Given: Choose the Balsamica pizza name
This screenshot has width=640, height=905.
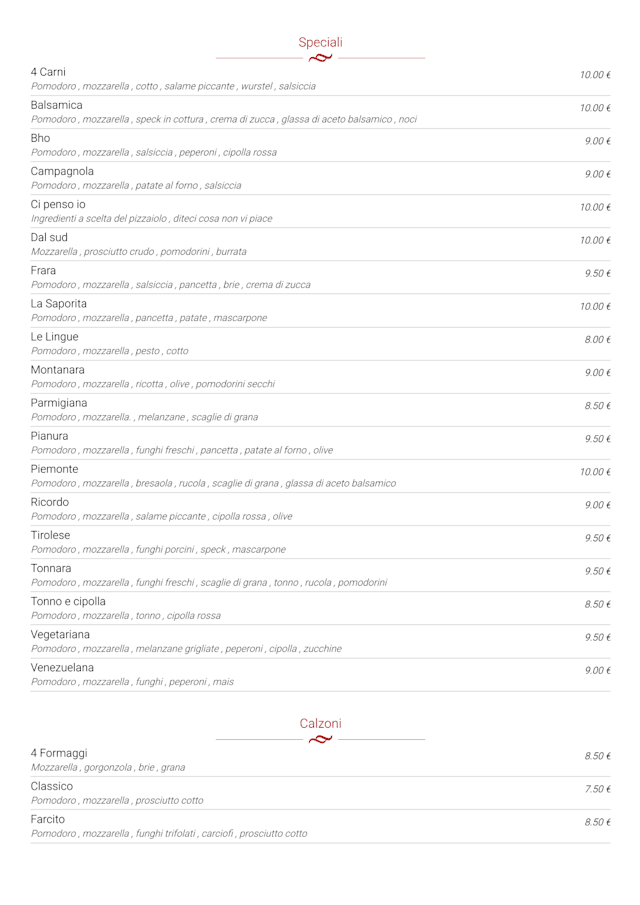Looking at the screenshot, I should 57,105.
